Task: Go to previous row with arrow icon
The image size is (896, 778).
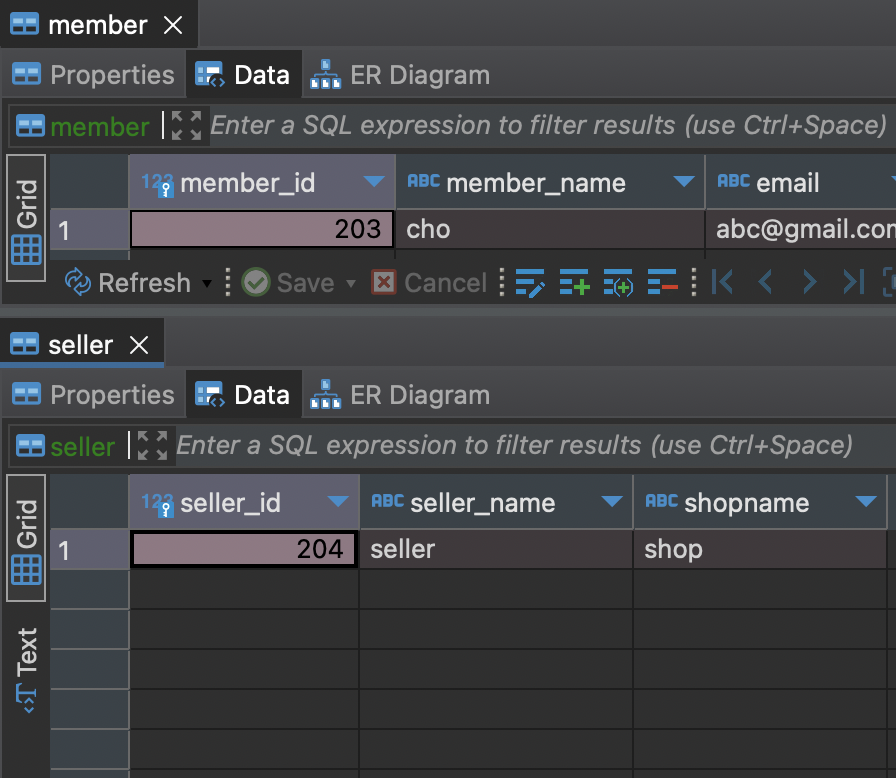Action: pyautogui.click(x=765, y=282)
